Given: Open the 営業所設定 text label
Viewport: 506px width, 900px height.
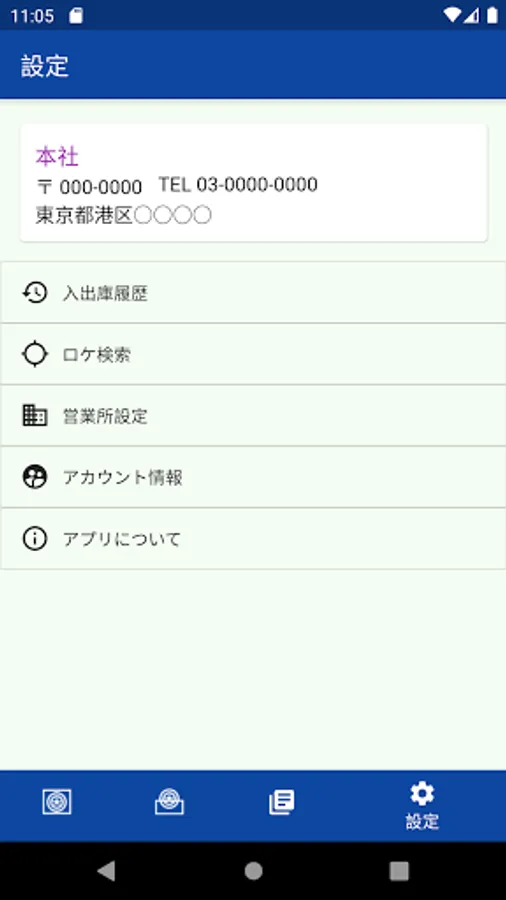Looking at the screenshot, I should [105, 416].
